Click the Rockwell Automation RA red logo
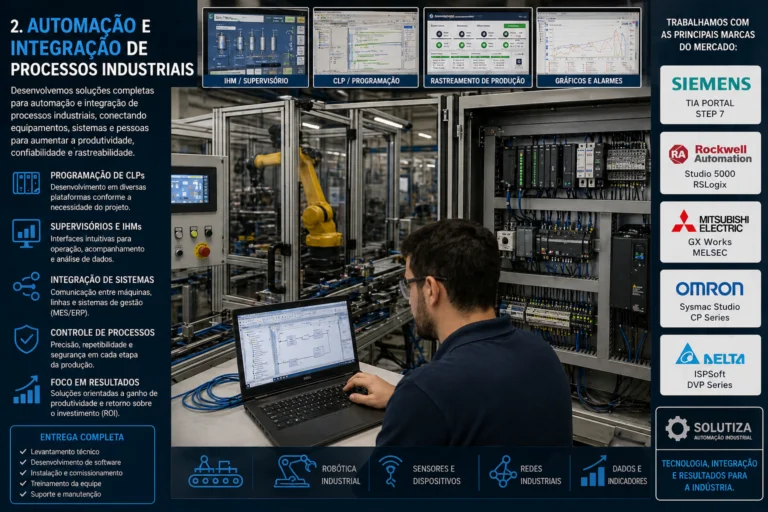768x512 pixels. point(678,154)
